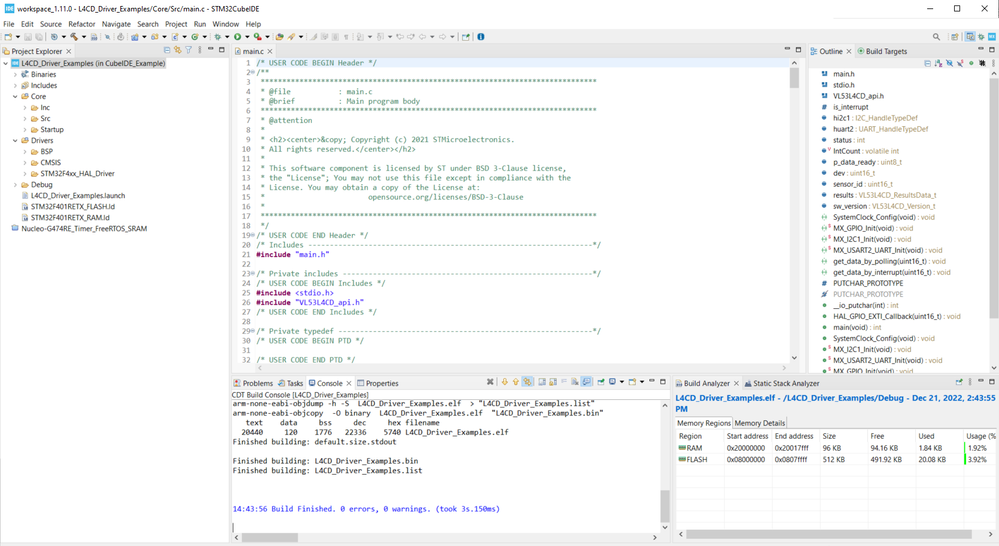The image size is (999, 546).
Task: Collapse the Drivers folder in project tree
Action: point(16,141)
